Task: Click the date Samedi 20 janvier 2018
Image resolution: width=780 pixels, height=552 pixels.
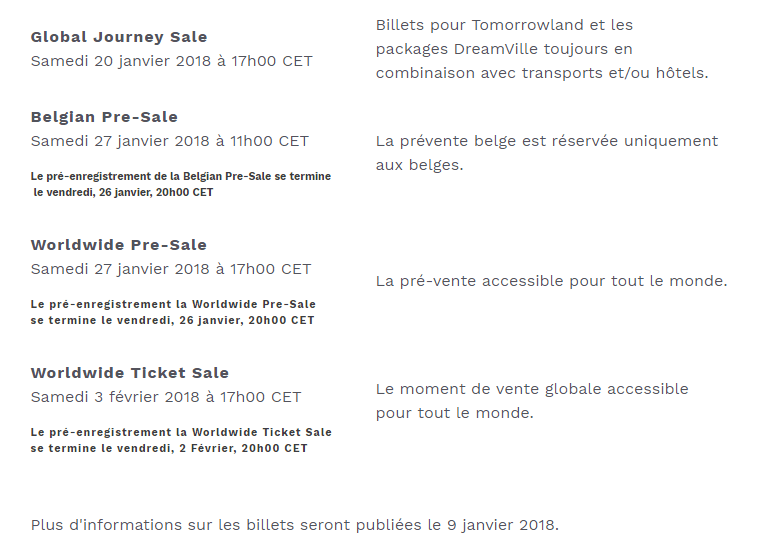Action: [x=121, y=61]
